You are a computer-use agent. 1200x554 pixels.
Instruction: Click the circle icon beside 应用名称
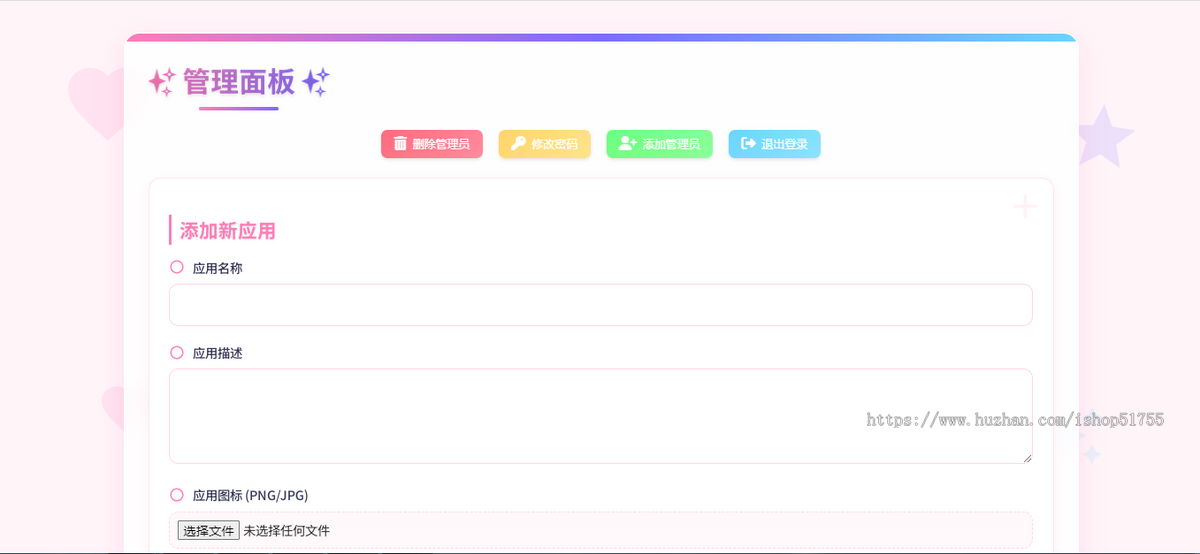177,267
